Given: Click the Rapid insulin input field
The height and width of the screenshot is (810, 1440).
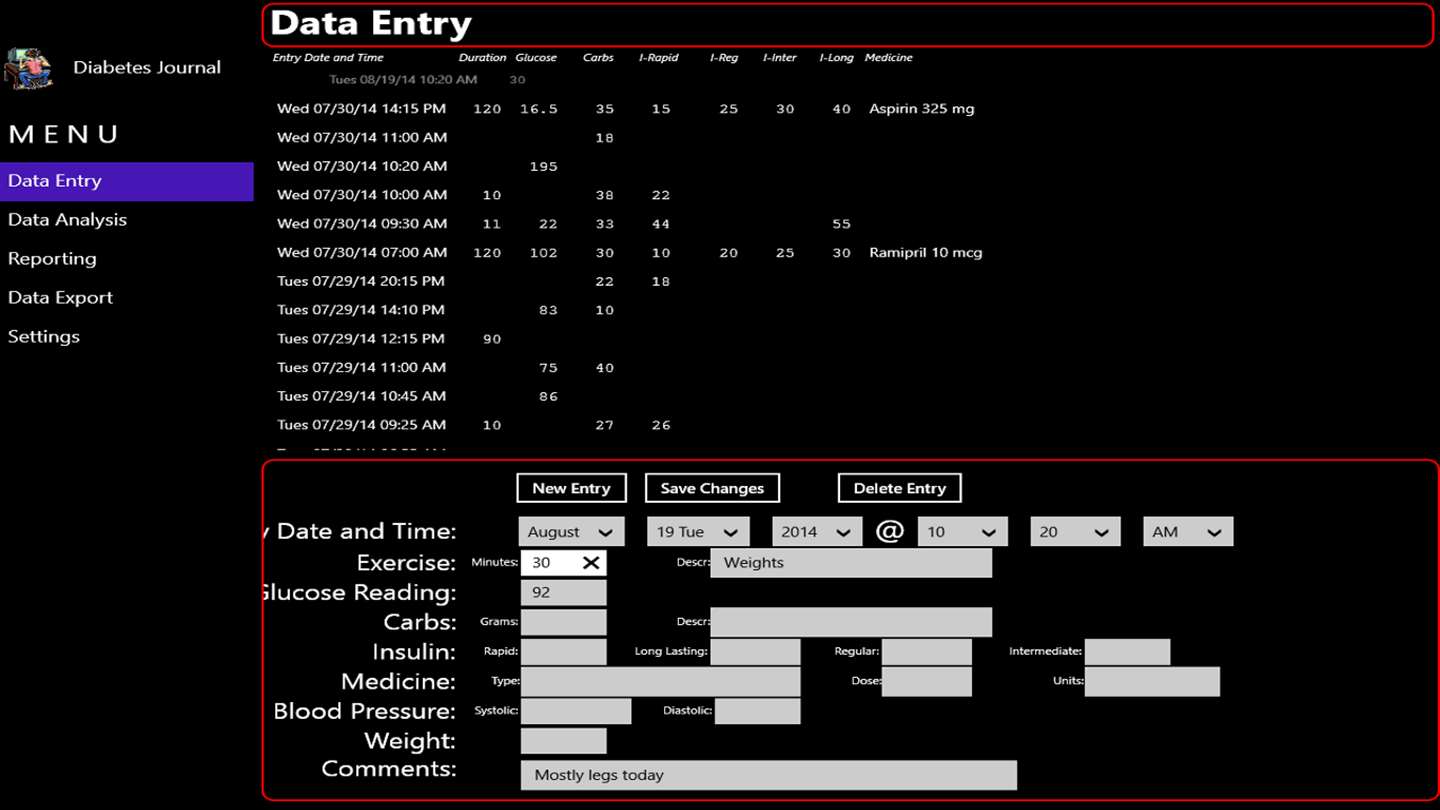Looking at the screenshot, I should click(563, 652).
